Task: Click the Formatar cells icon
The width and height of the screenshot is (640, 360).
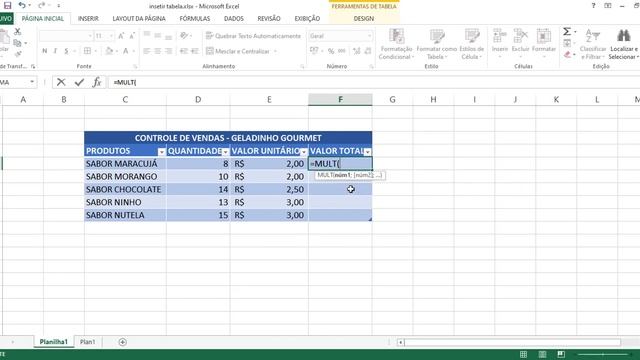Action: 544,41
